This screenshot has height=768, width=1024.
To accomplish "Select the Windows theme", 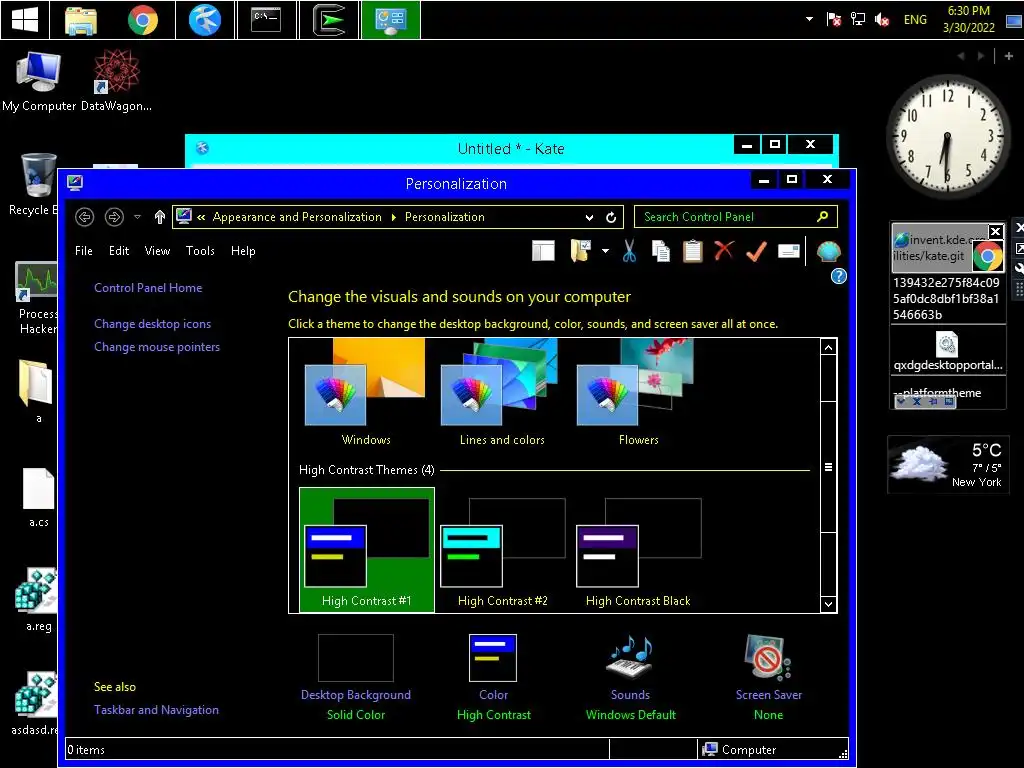I will click(x=366, y=393).
